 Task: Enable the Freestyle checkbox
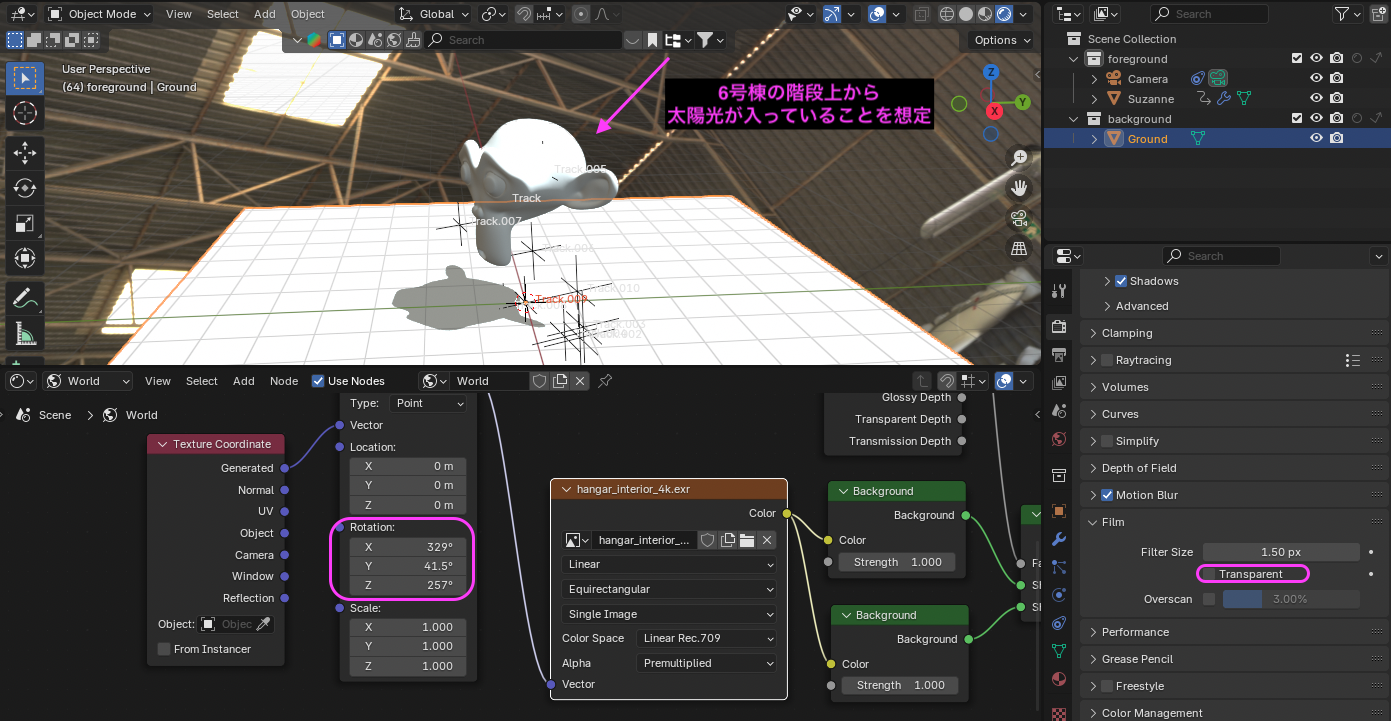coord(1107,686)
